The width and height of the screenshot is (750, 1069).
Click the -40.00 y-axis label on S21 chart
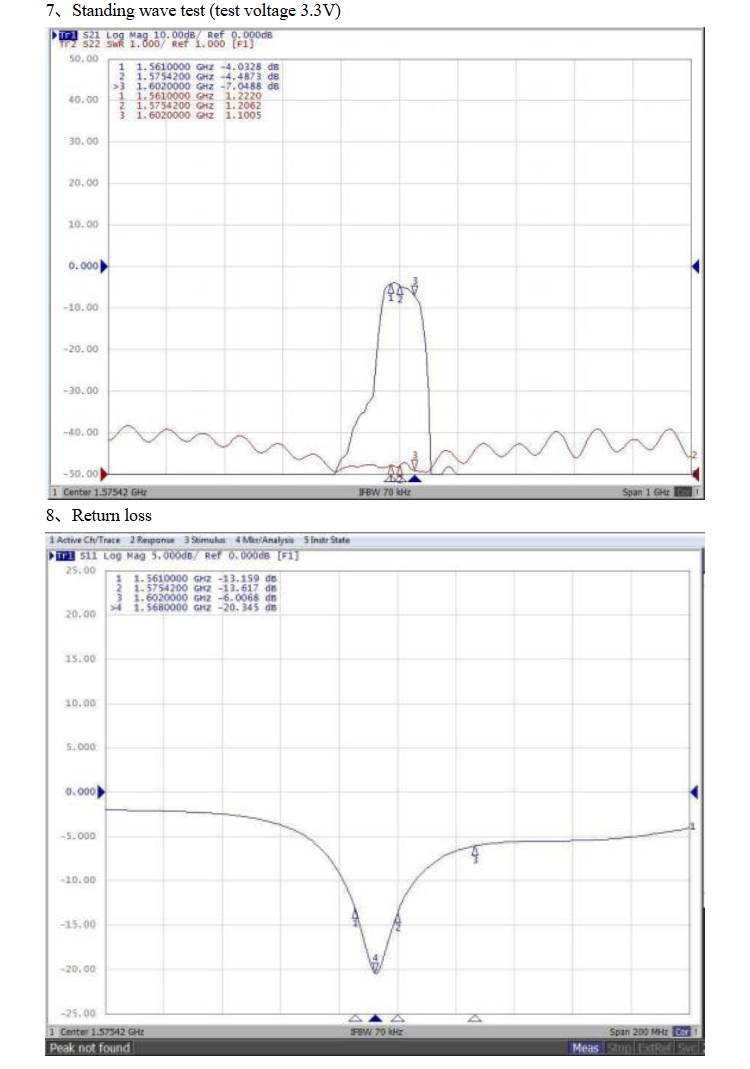(x=81, y=432)
